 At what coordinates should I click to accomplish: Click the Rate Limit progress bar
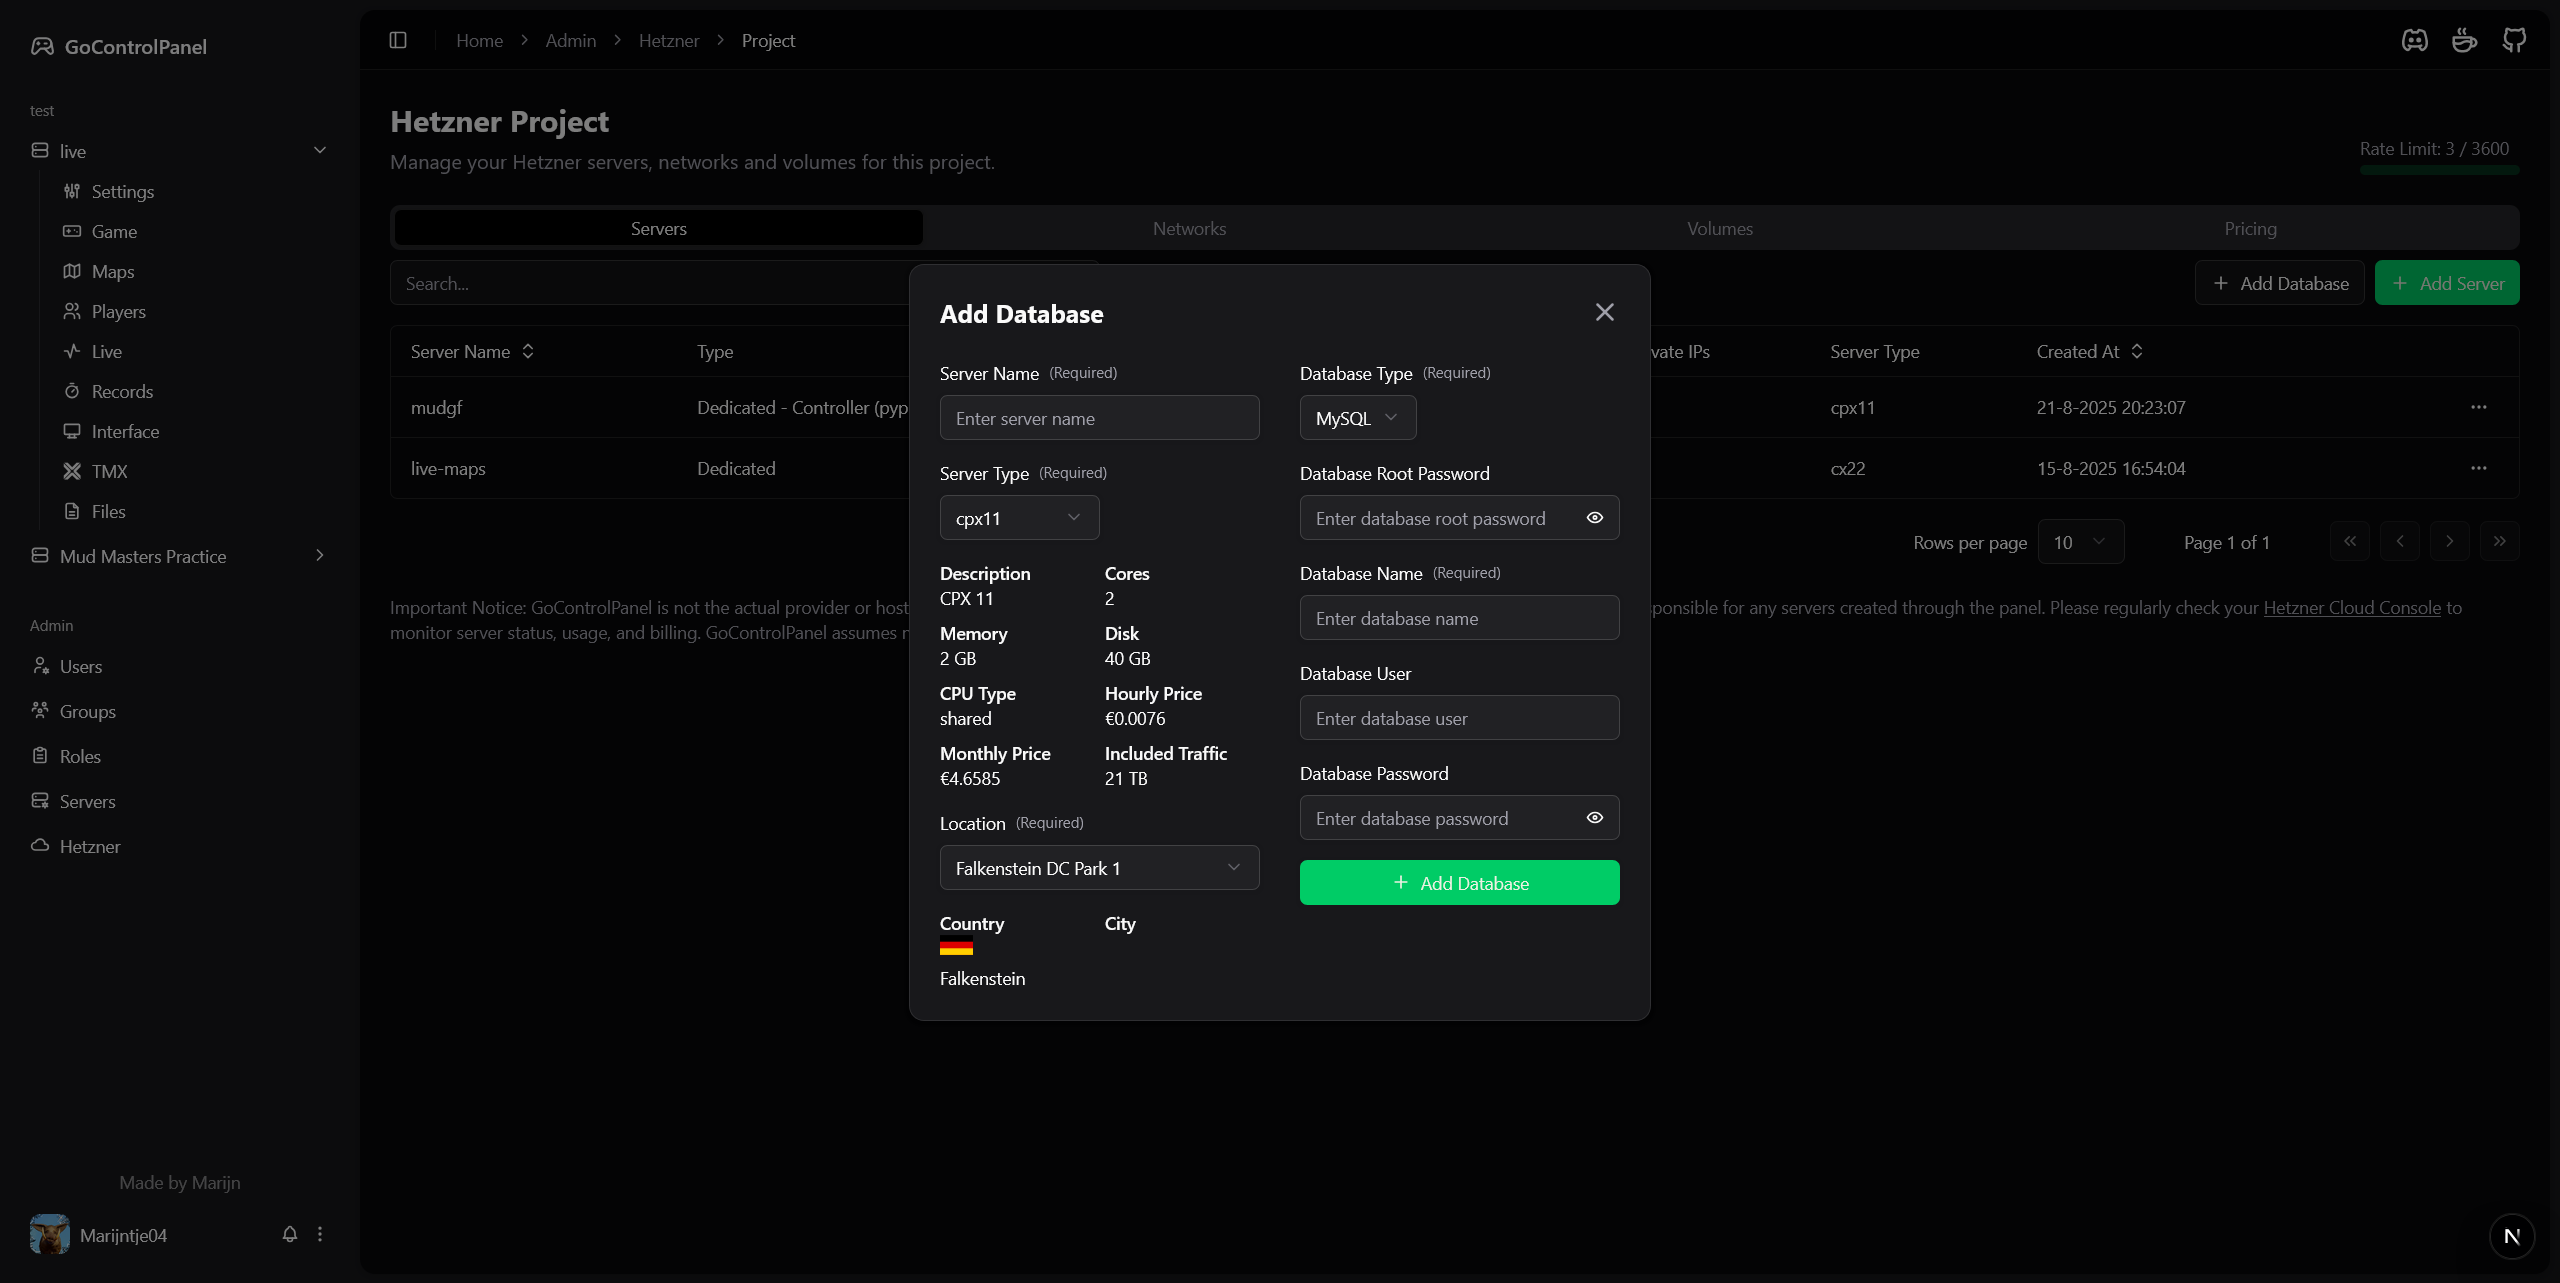coord(2439,170)
